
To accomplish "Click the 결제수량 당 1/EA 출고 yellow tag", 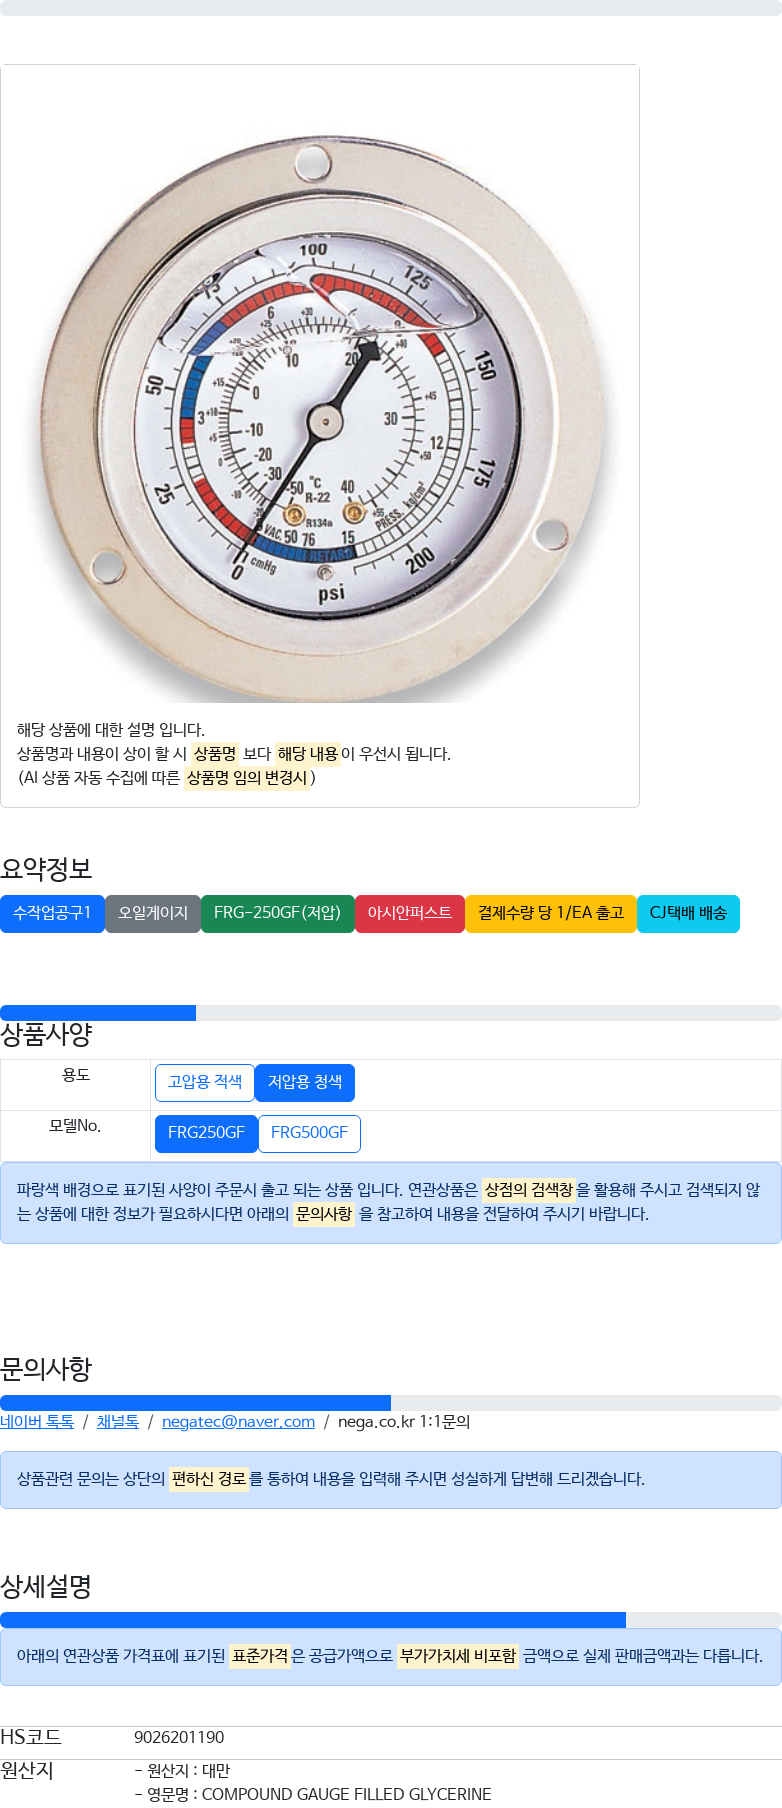I will click(x=551, y=914).
